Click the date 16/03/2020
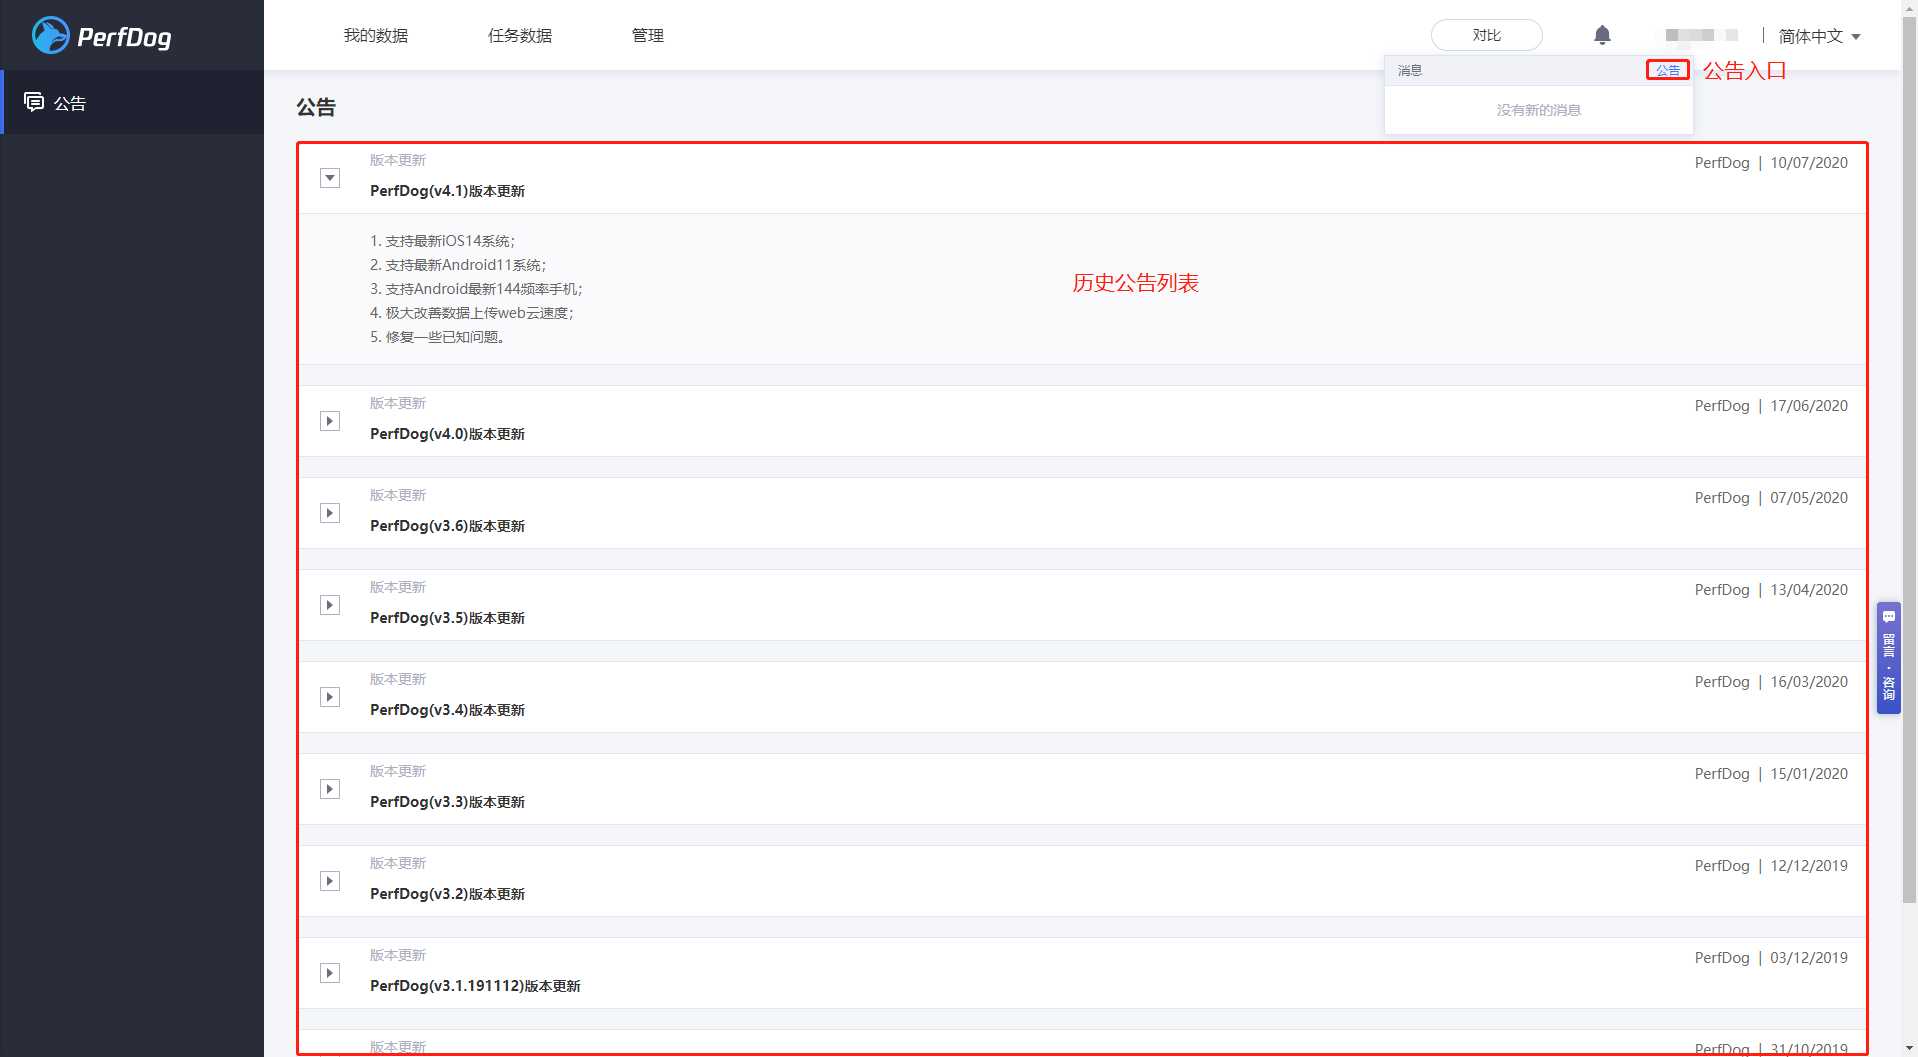The width and height of the screenshot is (1918, 1057). pos(1809,682)
